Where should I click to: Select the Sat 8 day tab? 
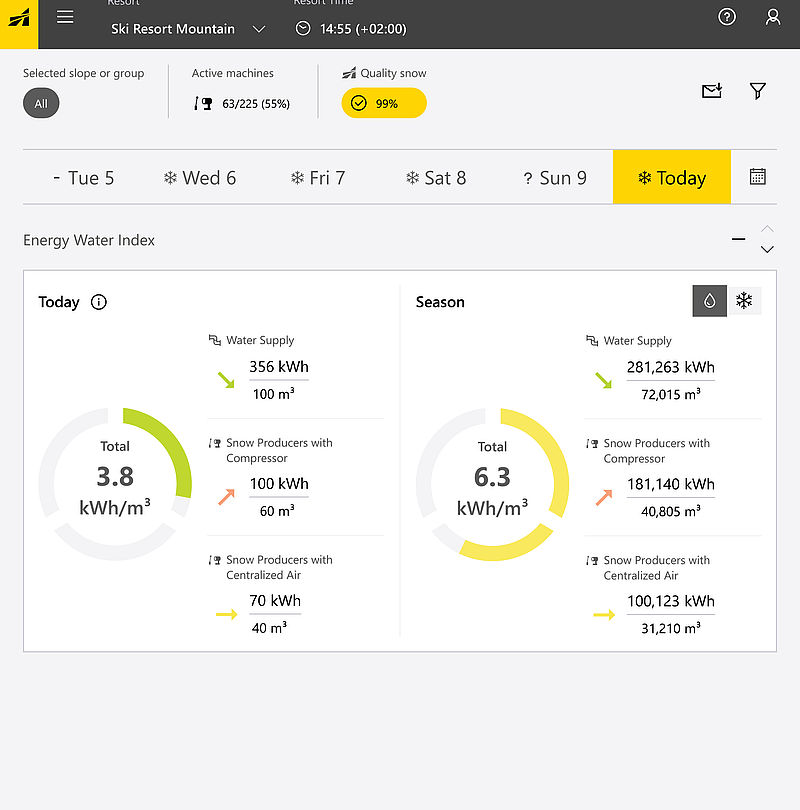436,177
